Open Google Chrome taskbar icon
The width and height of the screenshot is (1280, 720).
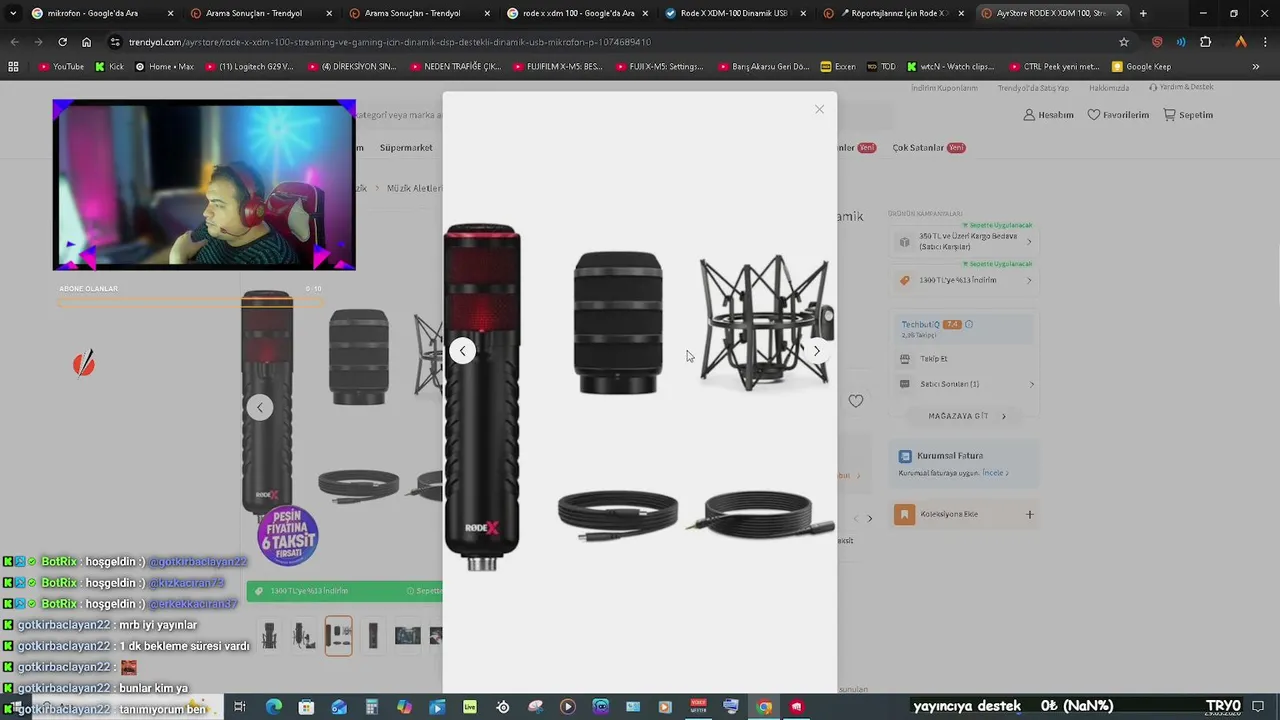(764, 707)
